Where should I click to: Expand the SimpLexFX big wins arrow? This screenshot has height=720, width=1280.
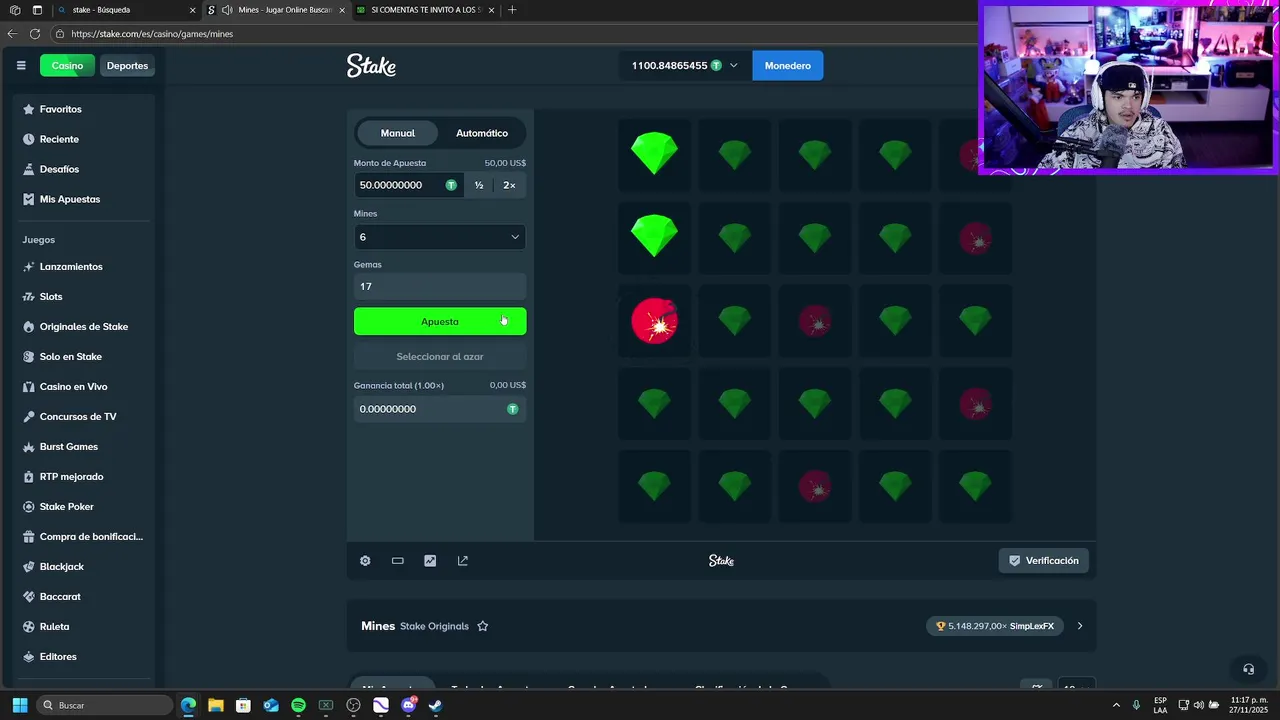coord(1080,626)
